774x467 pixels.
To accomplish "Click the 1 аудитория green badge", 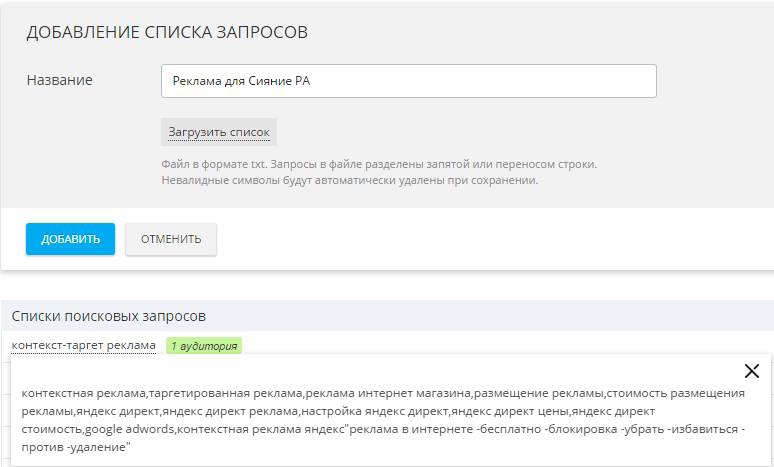I will (204, 346).
